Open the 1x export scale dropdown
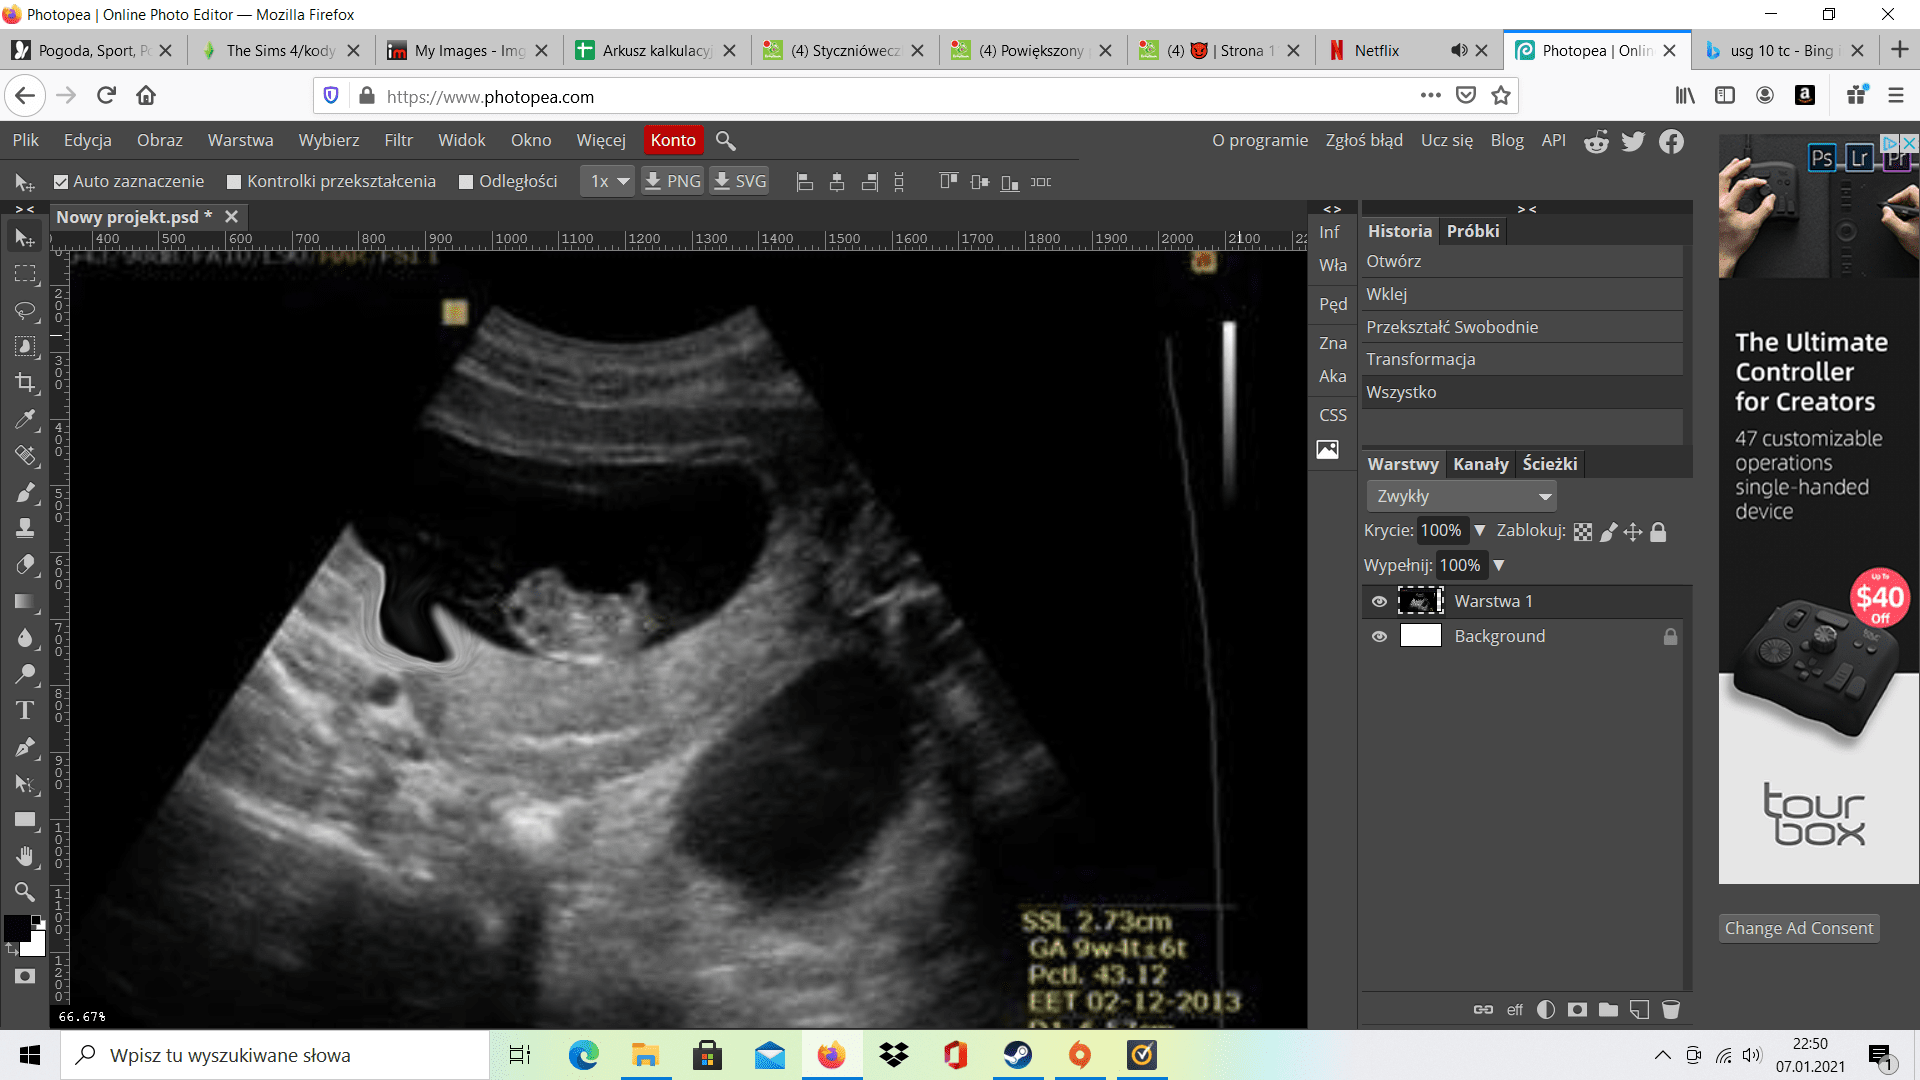Screen dimensions: 1920x1080 (608, 182)
